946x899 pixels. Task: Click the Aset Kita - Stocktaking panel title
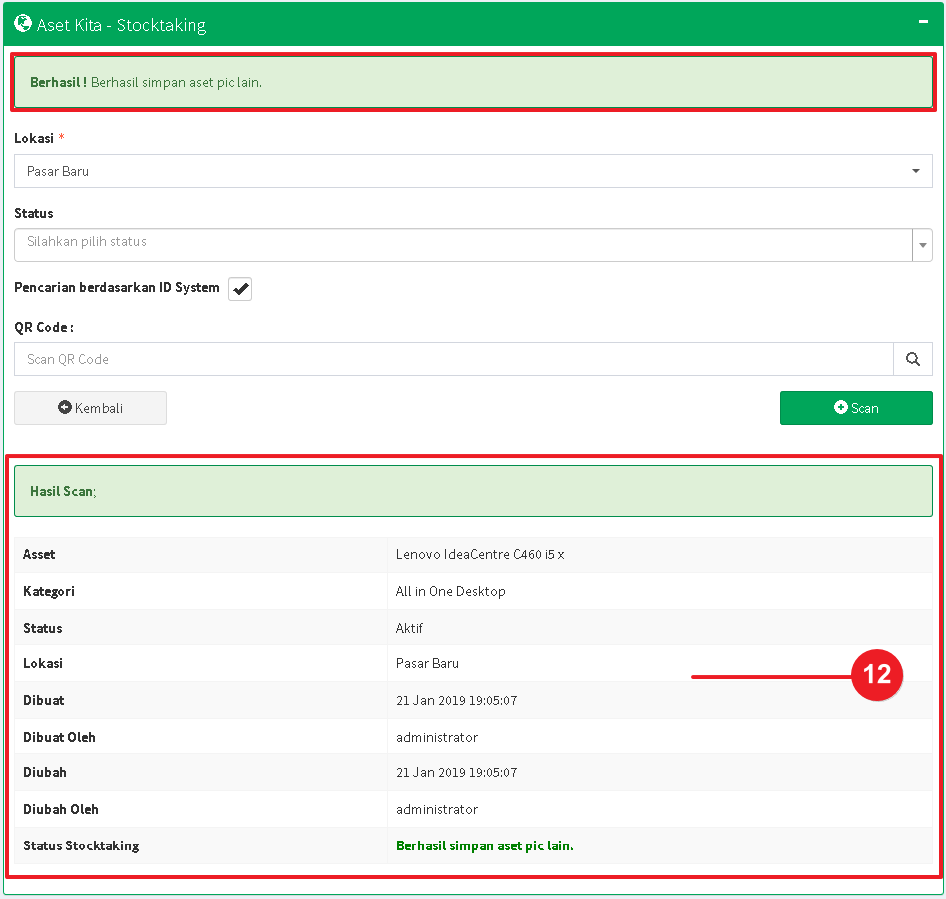pos(121,25)
